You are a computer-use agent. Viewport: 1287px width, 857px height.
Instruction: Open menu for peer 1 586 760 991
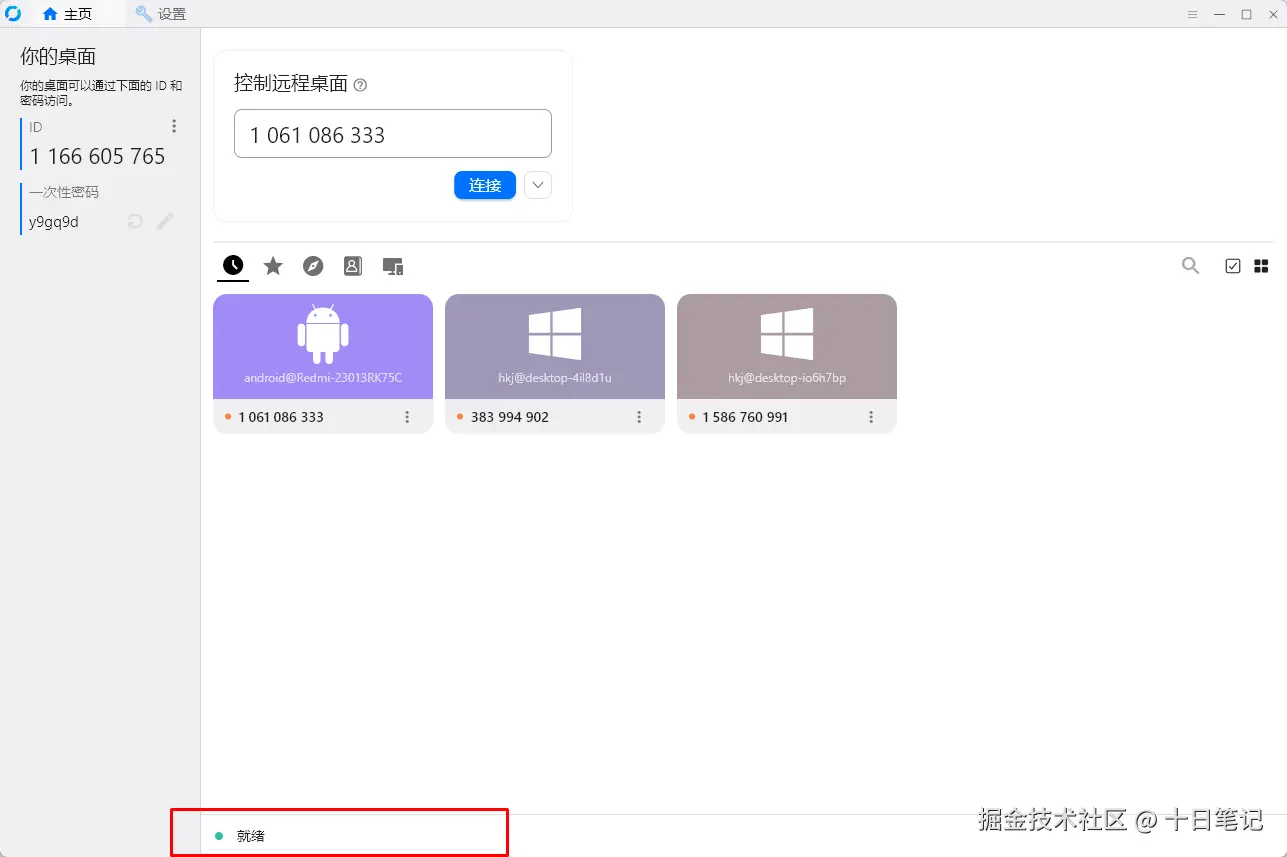point(871,417)
